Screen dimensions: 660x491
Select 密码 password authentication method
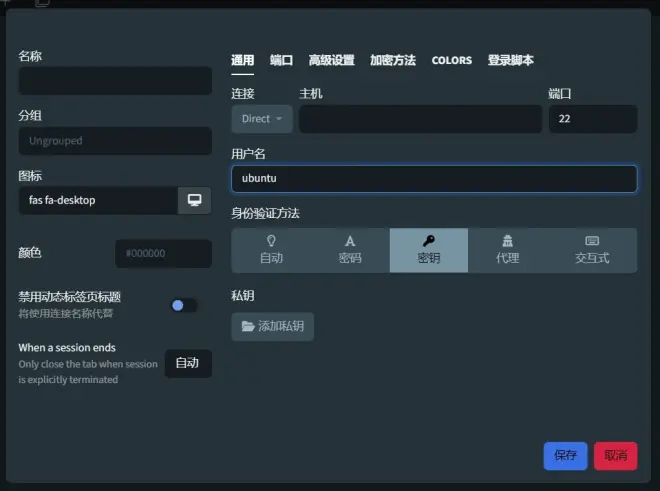350,250
